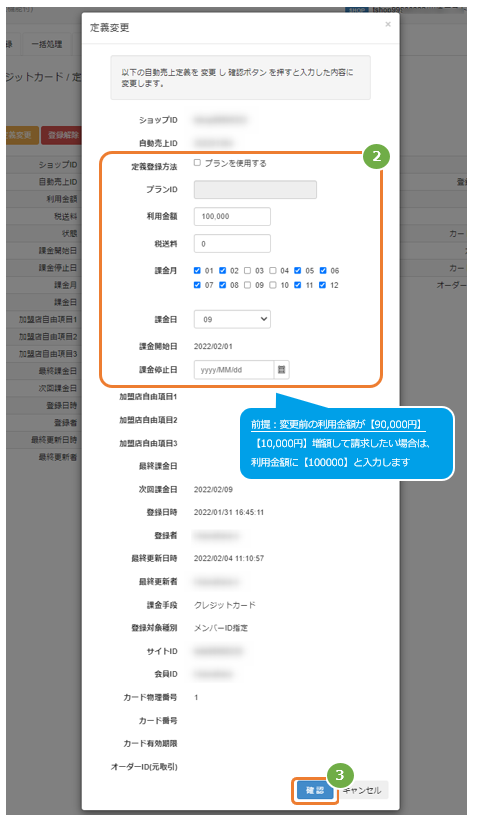Viewport: 478px width, 818px height.
Task: Uncheck billing month 08
Action: [223, 285]
